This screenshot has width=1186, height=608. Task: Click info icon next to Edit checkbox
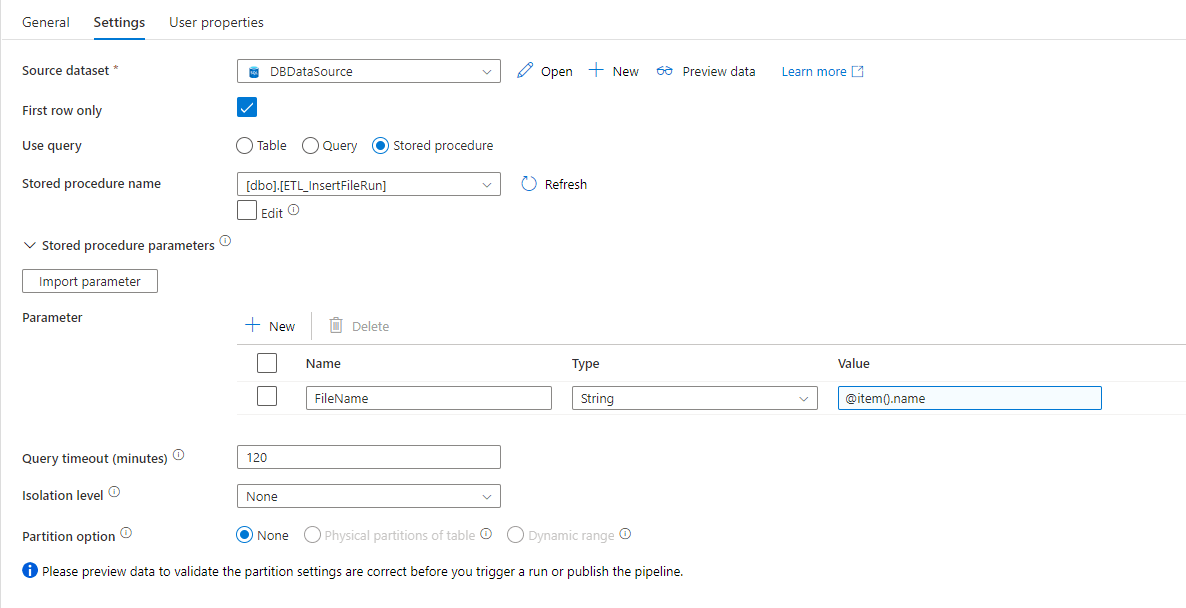tap(294, 211)
